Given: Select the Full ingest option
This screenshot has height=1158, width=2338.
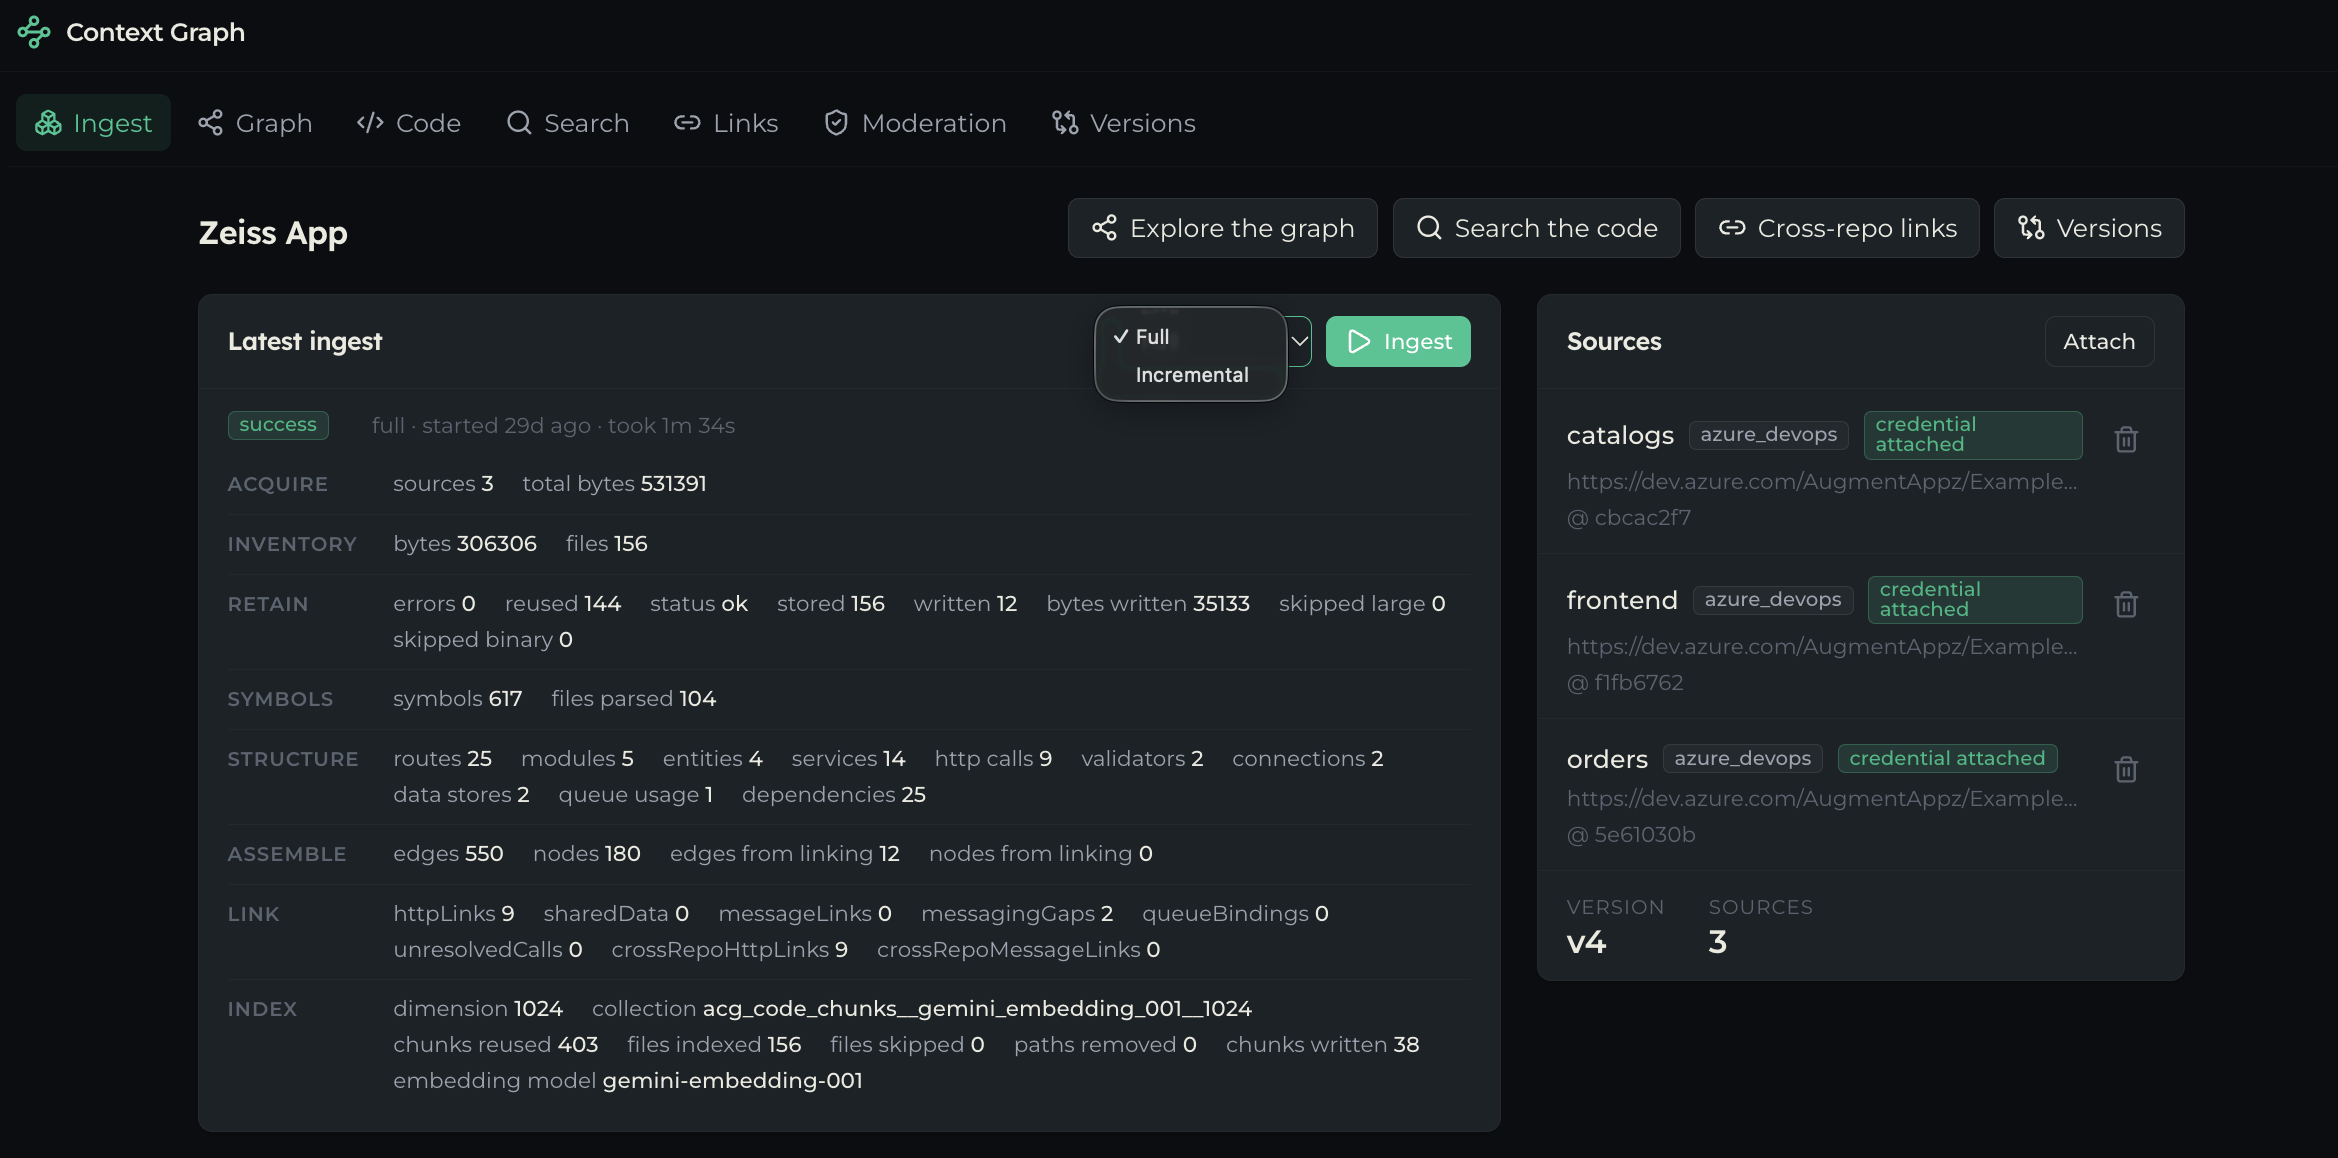Looking at the screenshot, I should [1190, 337].
